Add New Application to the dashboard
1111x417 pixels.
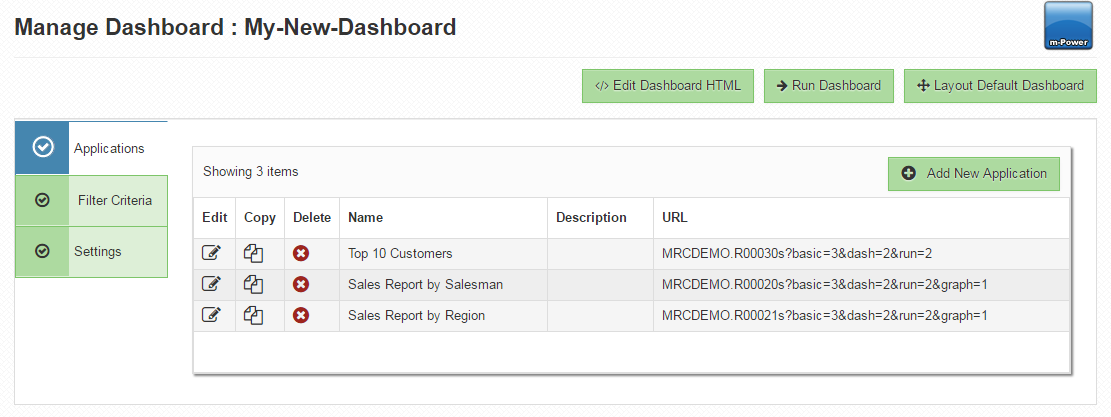click(974, 173)
